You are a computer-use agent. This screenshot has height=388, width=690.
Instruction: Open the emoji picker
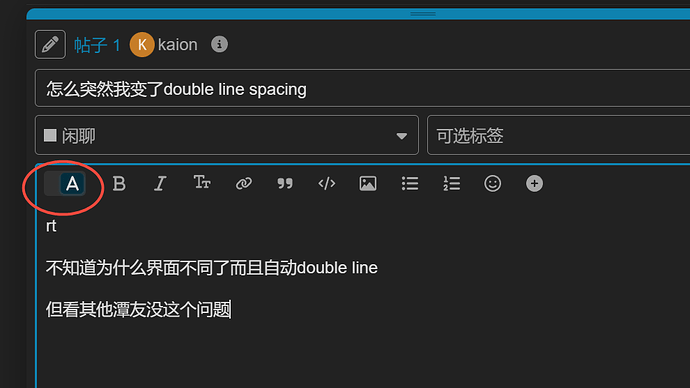pyautogui.click(x=492, y=183)
